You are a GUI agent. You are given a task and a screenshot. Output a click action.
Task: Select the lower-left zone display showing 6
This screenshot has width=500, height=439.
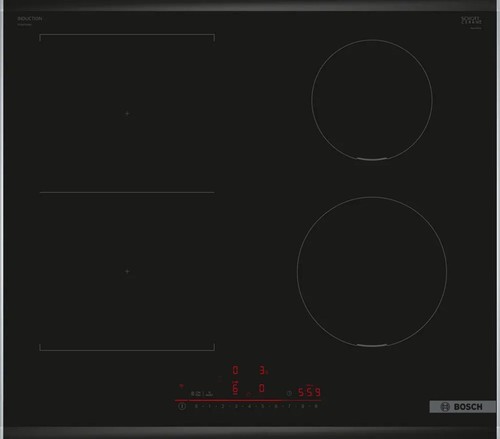235,388
